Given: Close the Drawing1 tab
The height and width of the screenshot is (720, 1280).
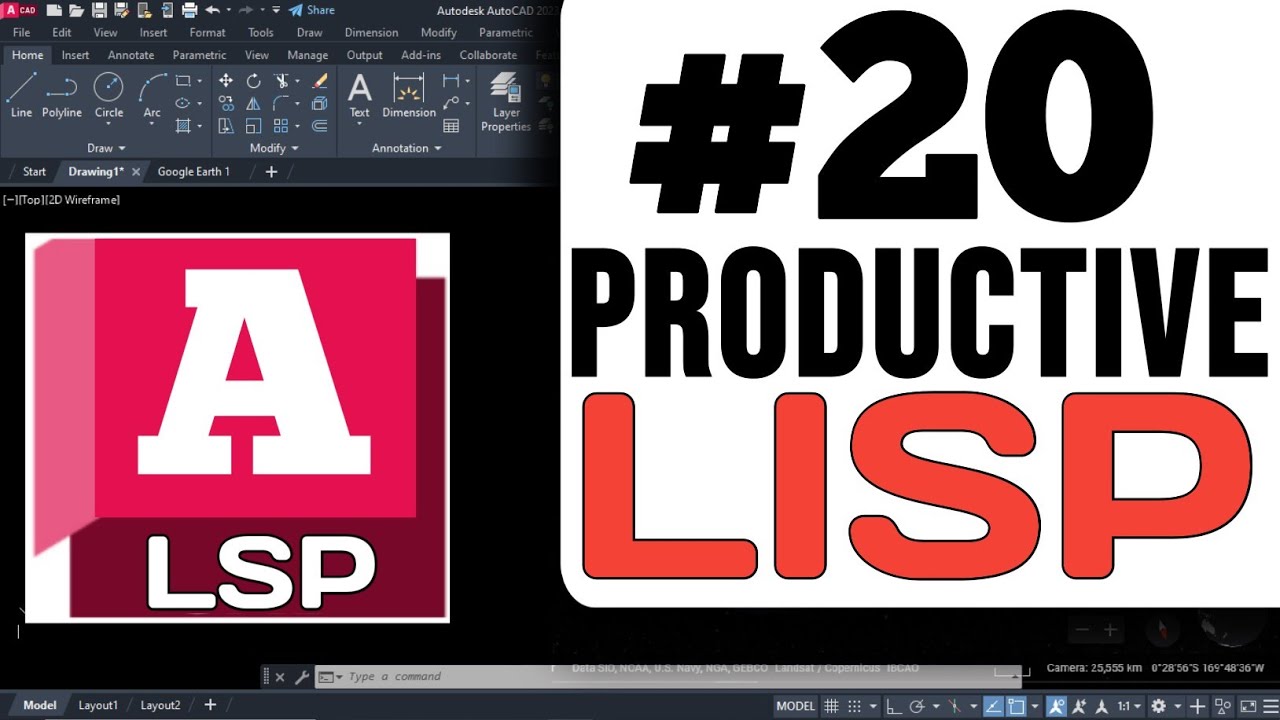Looking at the screenshot, I should click(136, 172).
